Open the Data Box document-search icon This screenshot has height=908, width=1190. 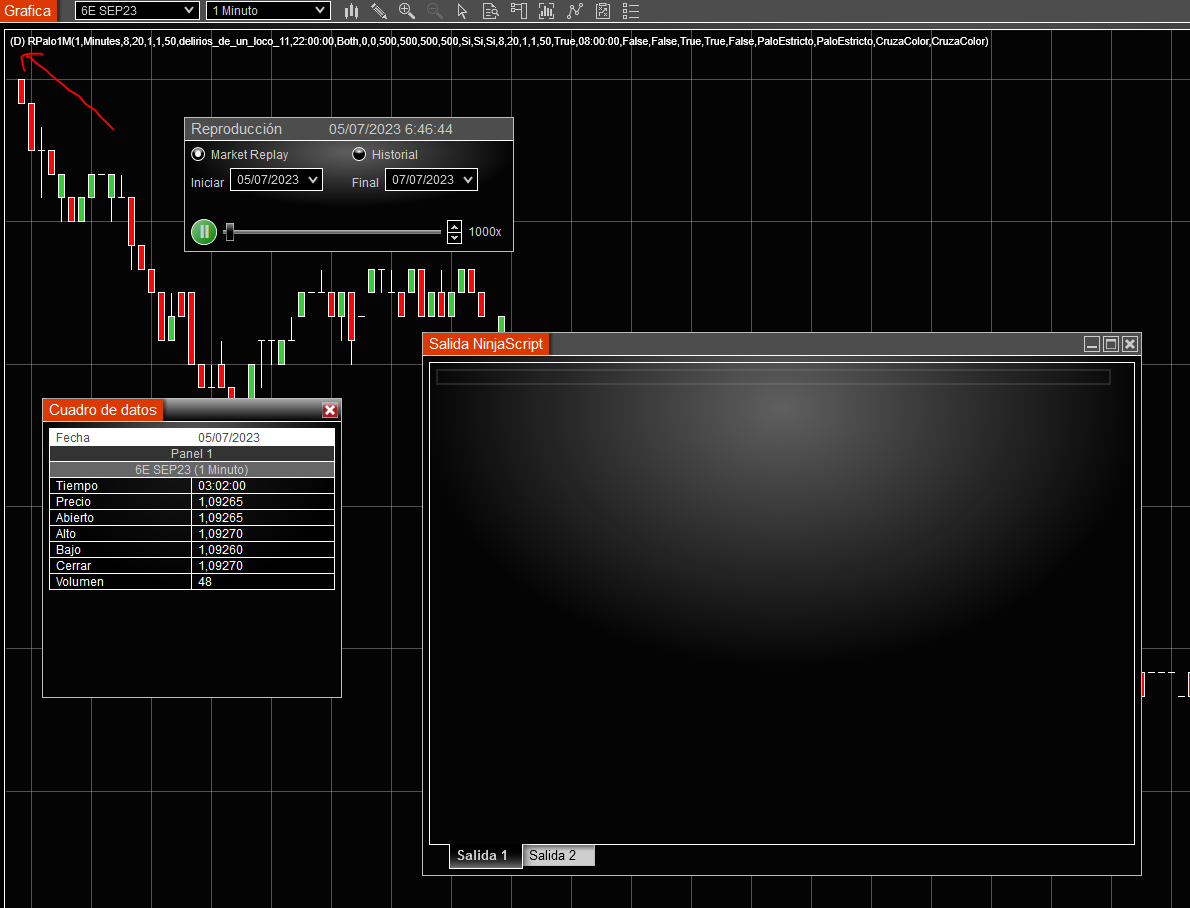pos(490,11)
